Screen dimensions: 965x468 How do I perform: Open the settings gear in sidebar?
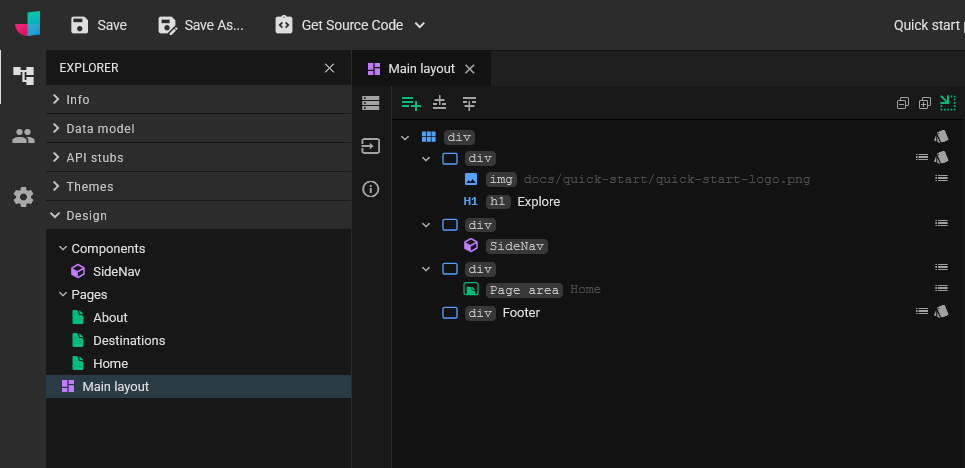[23, 197]
